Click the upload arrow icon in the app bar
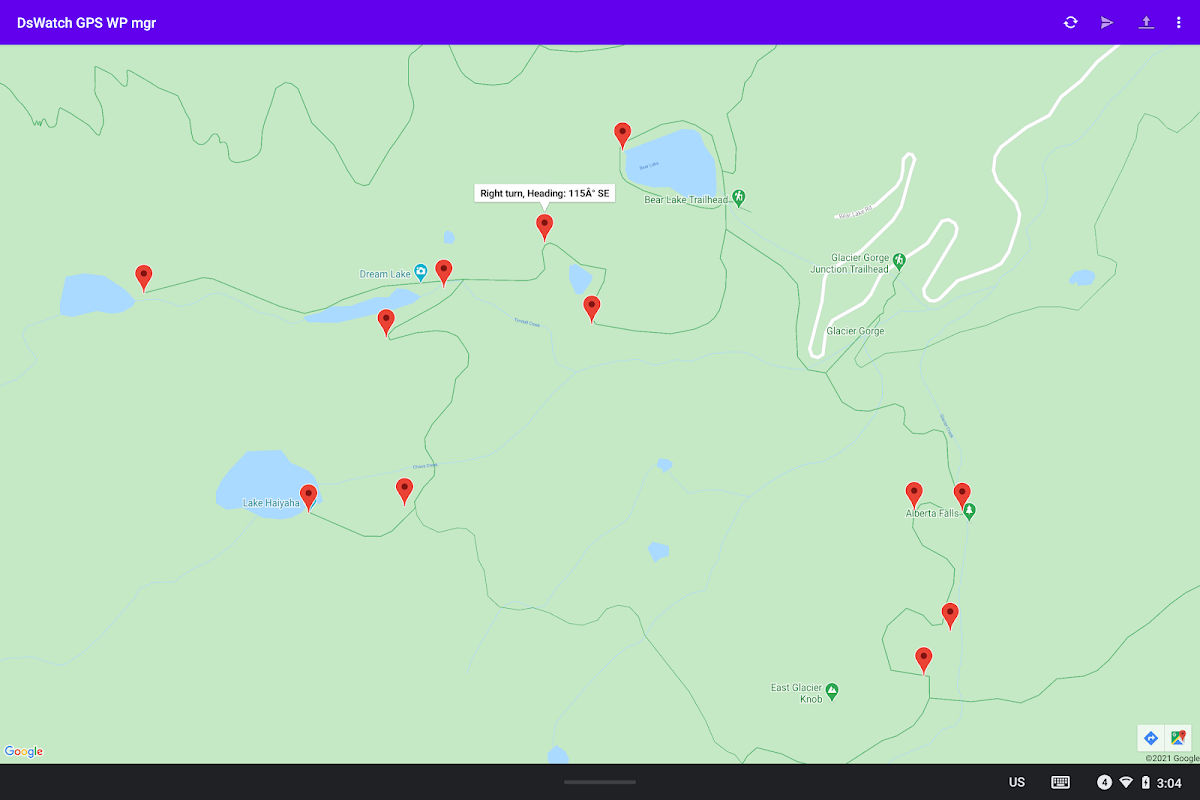The width and height of the screenshot is (1200, 800). (1146, 22)
